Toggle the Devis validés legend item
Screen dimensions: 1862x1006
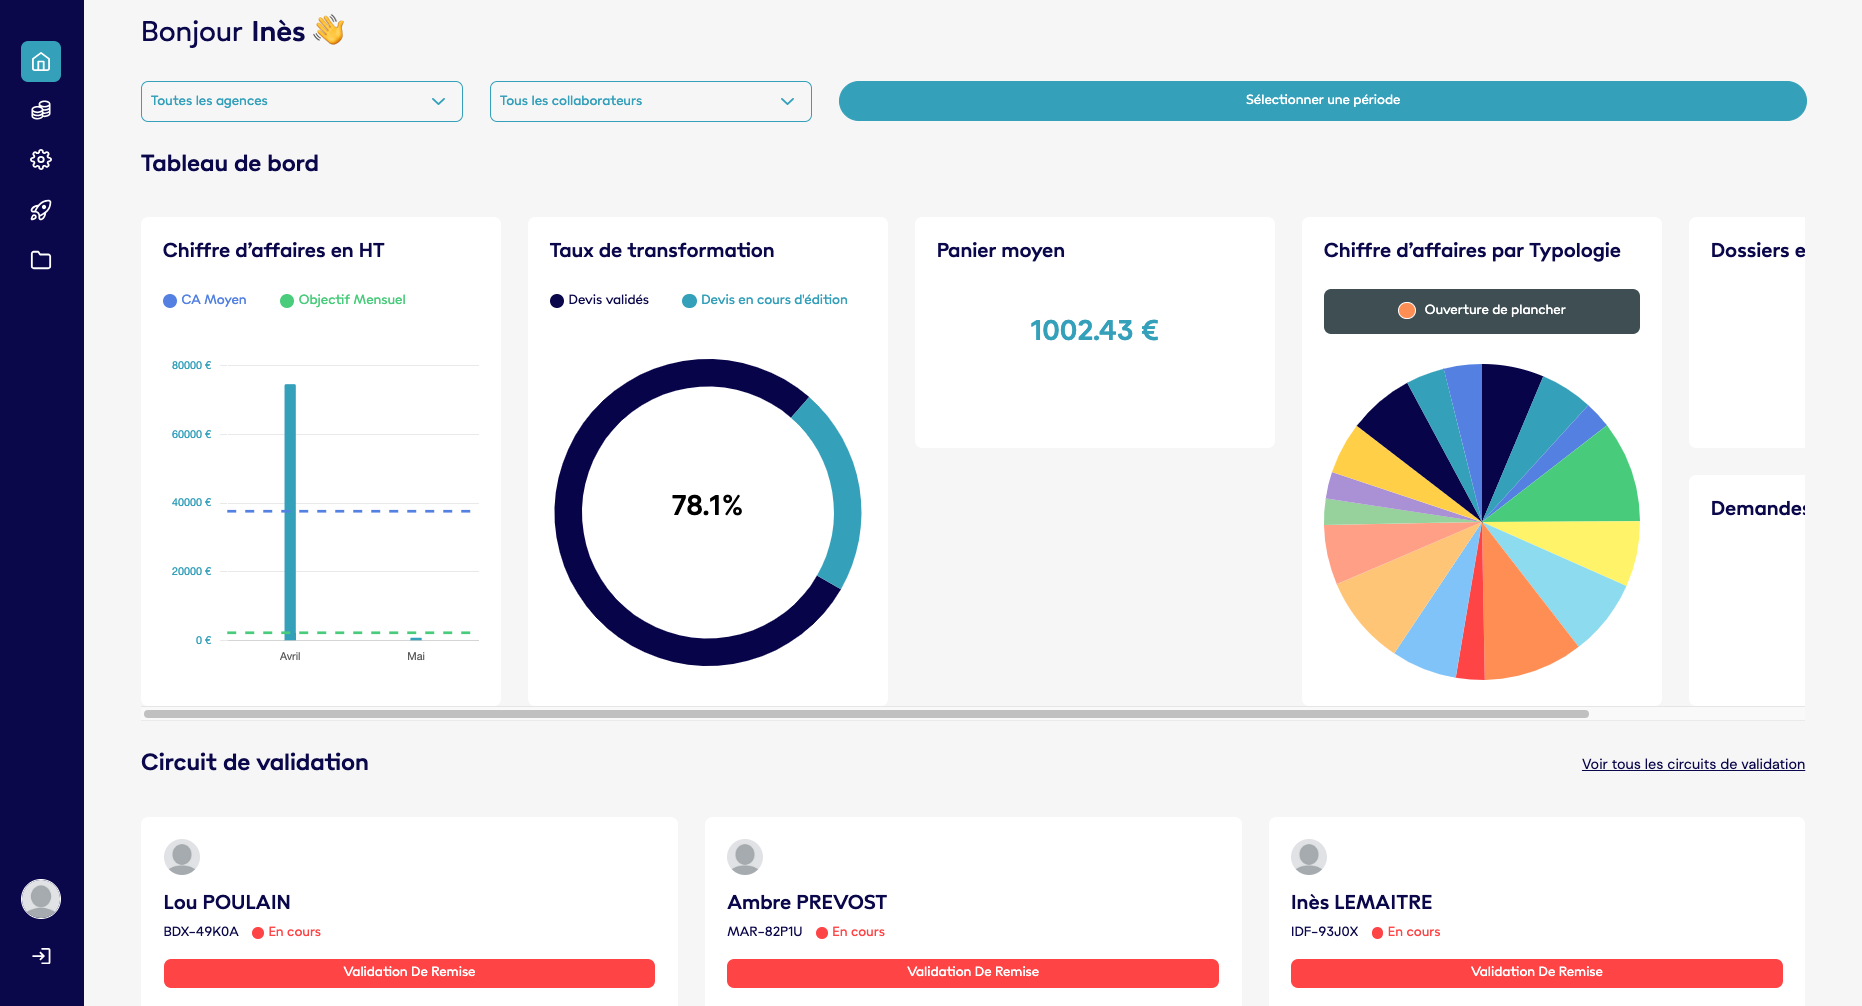[x=600, y=300]
